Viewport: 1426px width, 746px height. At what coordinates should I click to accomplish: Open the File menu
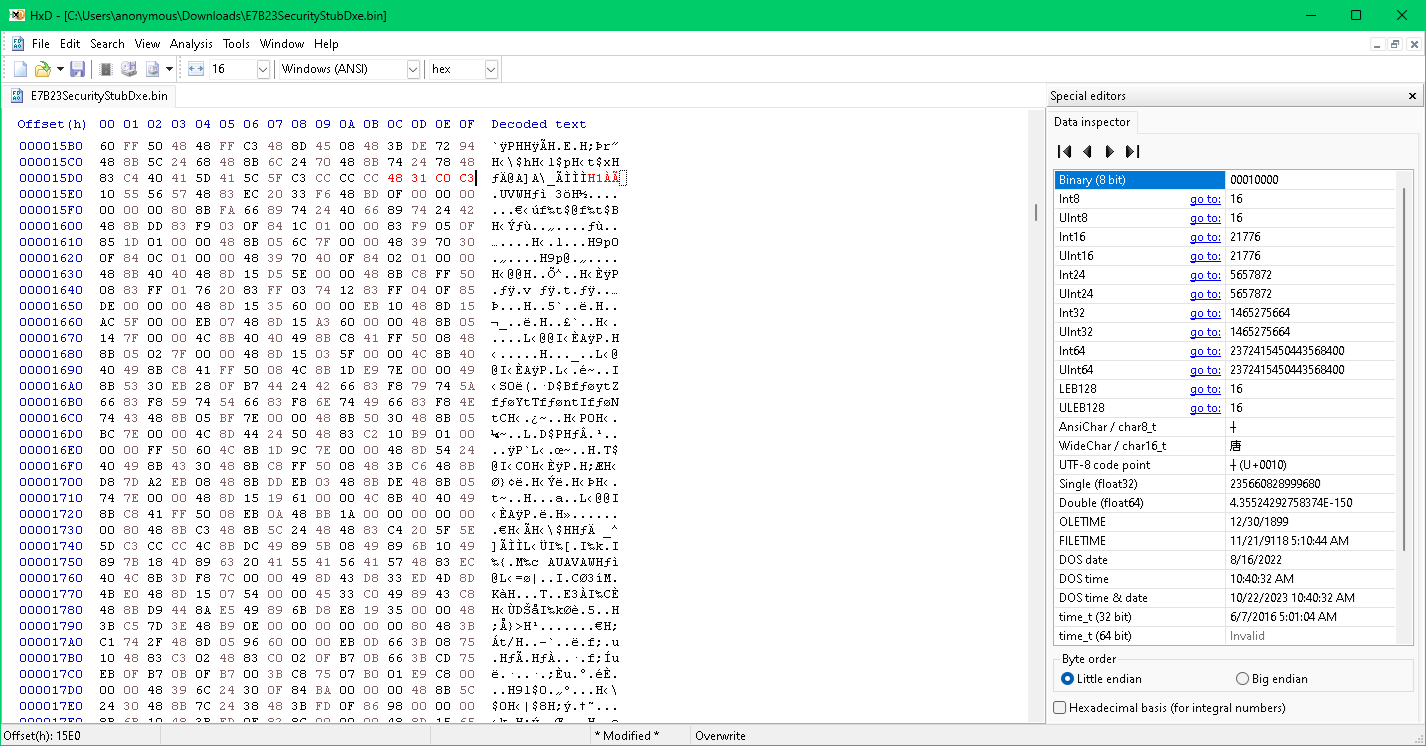coord(41,44)
